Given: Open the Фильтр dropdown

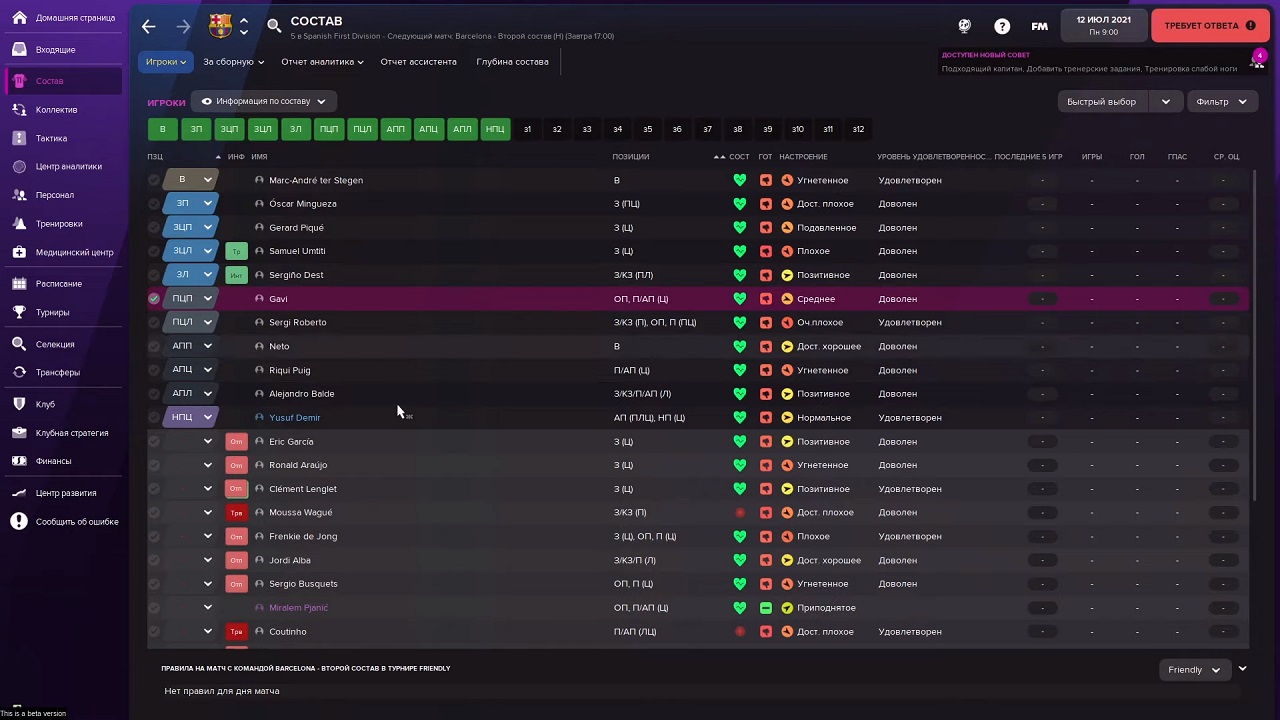Looking at the screenshot, I should click(1221, 102).
